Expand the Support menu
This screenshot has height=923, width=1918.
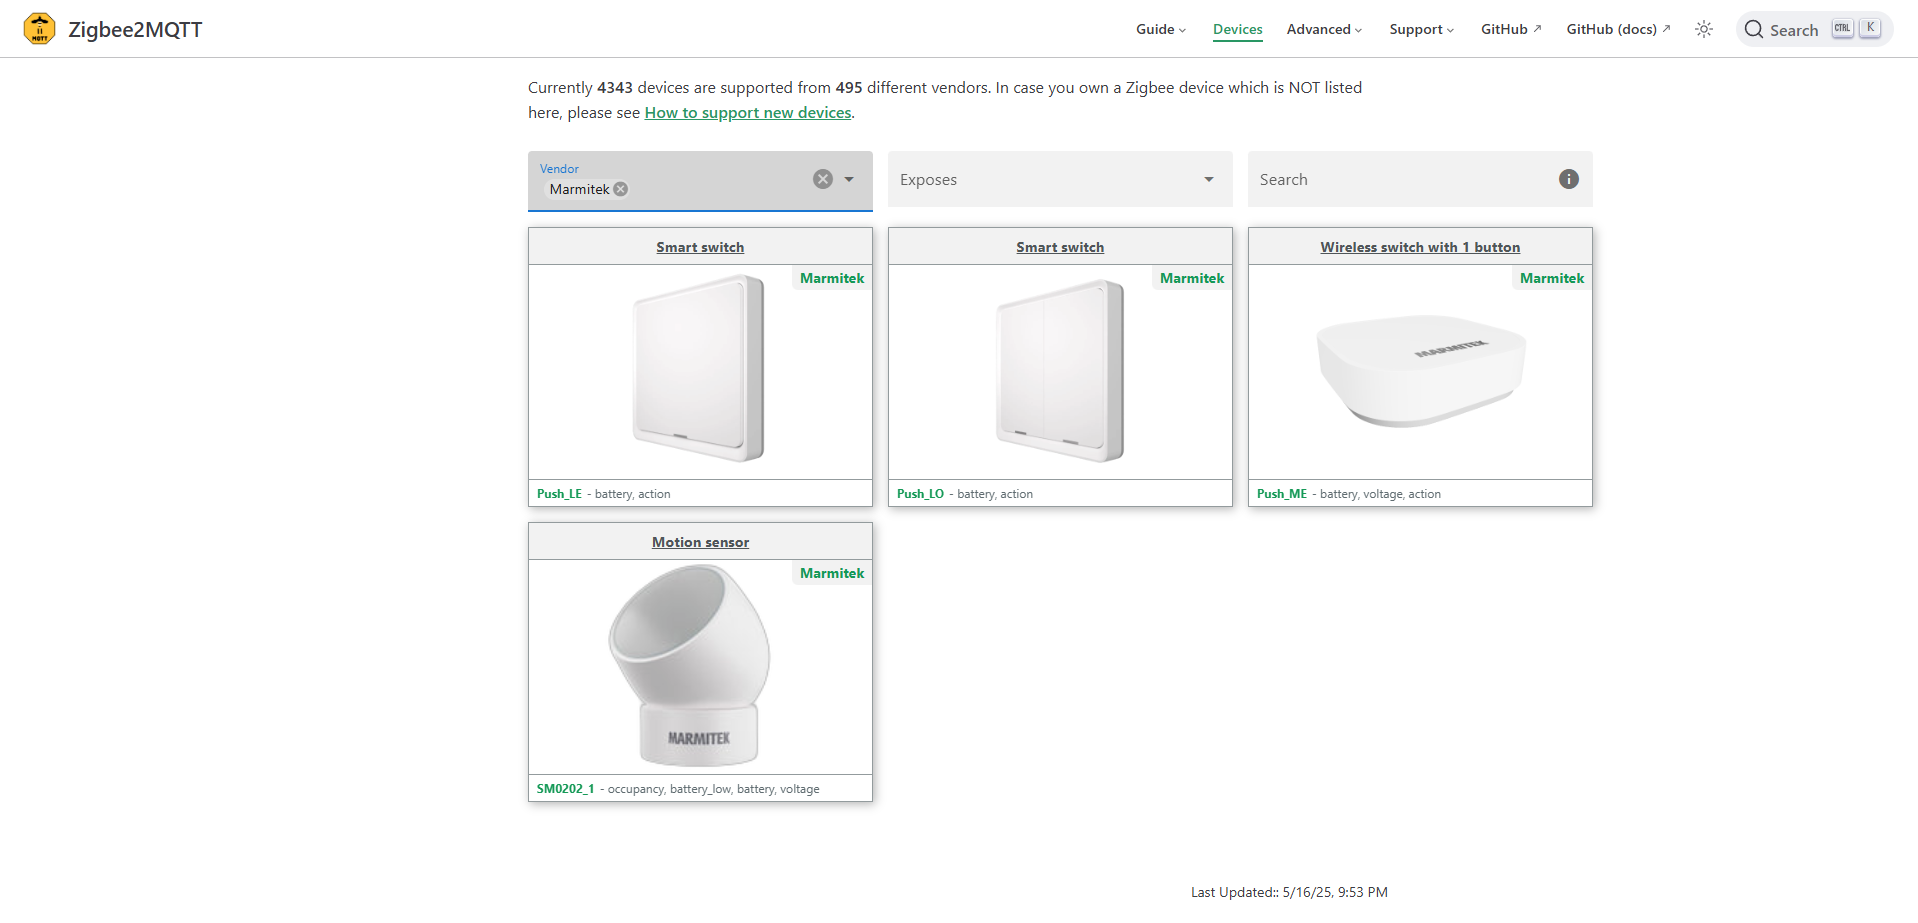click(1422, 29)
